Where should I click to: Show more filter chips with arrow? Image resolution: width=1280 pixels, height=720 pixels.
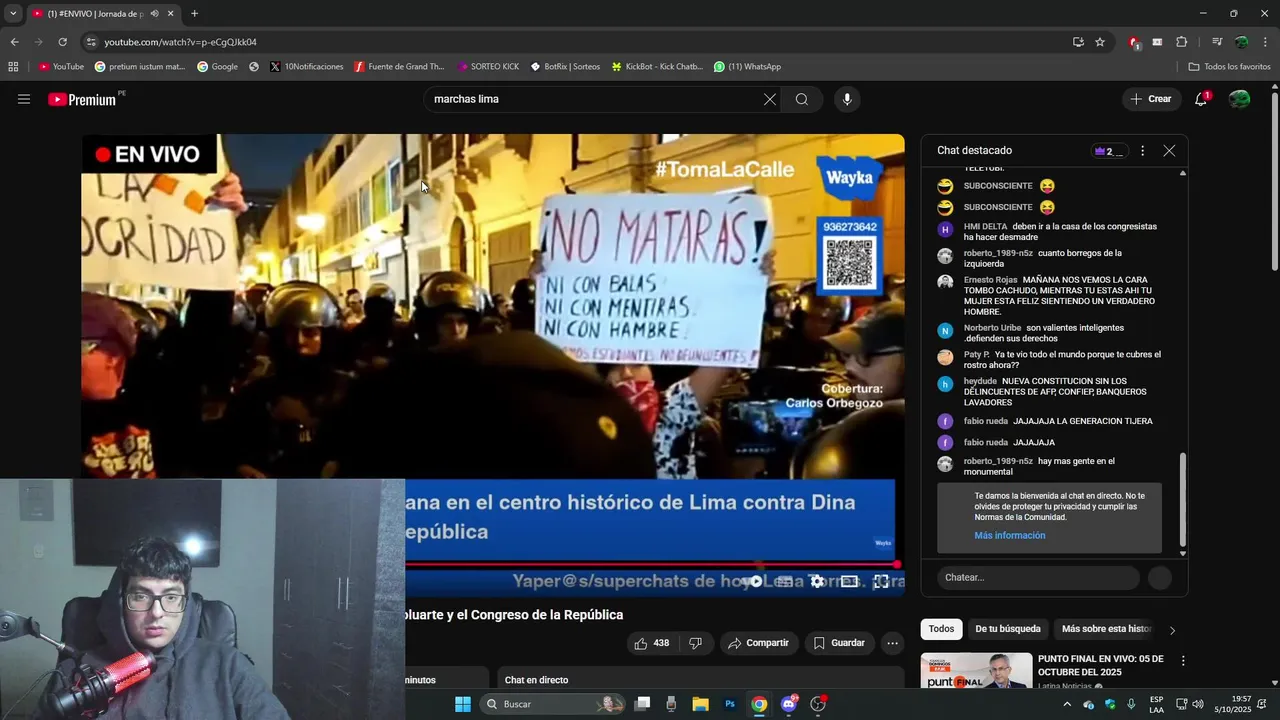(1172, 630)
